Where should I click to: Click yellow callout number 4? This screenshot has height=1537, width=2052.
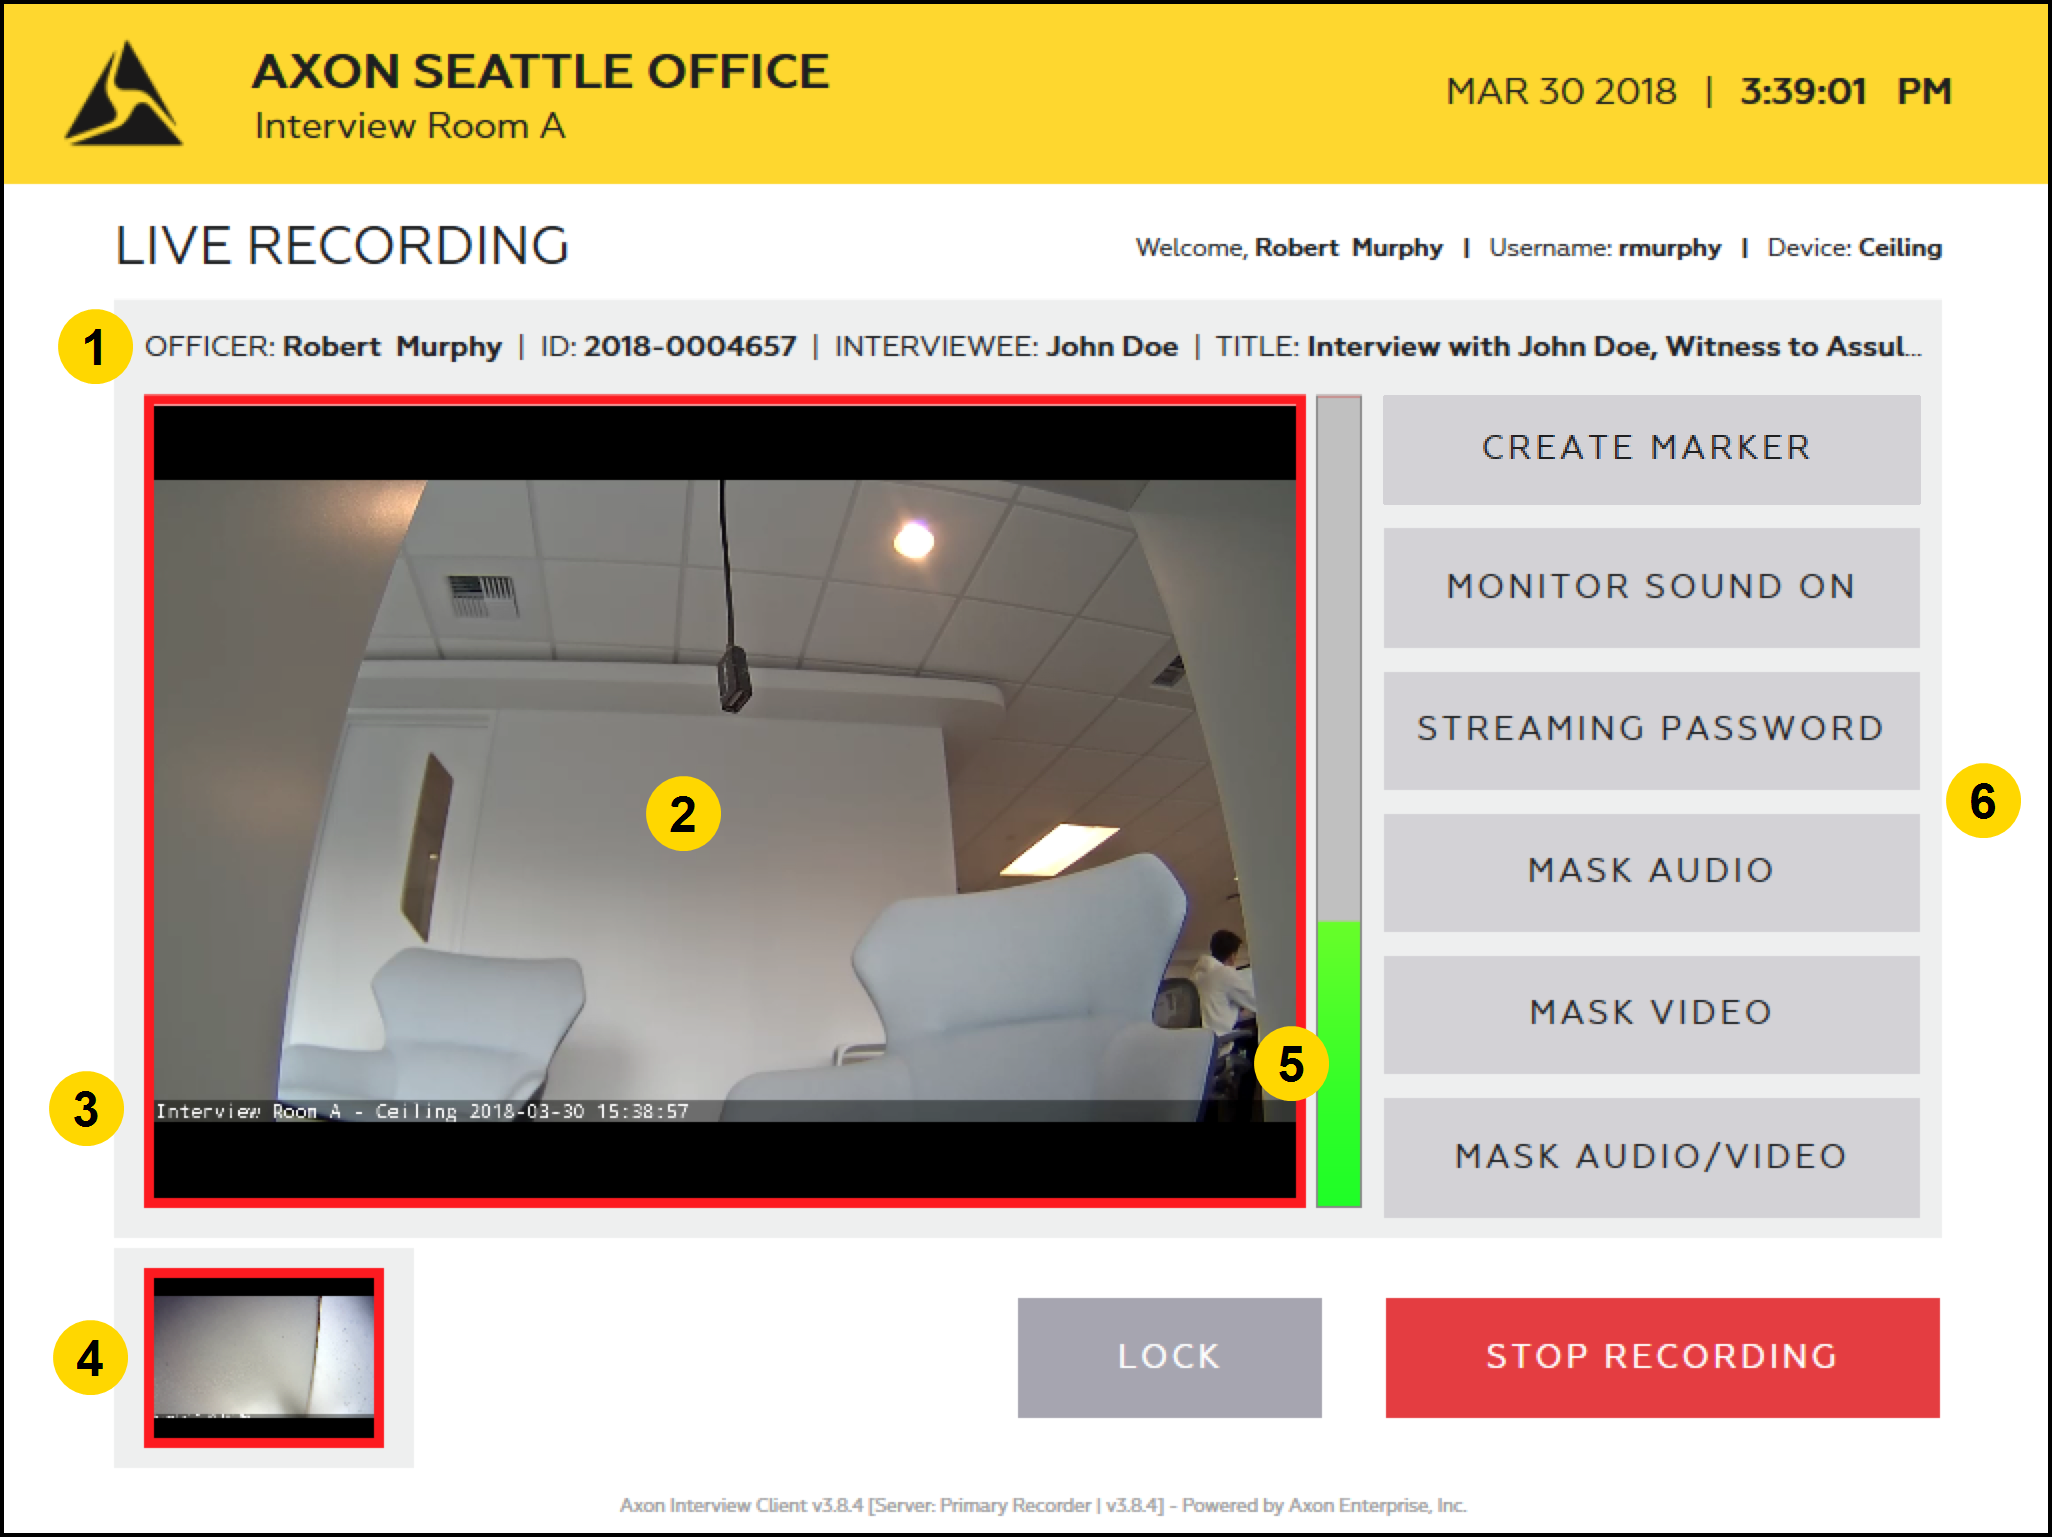[x=90, y=1358]
